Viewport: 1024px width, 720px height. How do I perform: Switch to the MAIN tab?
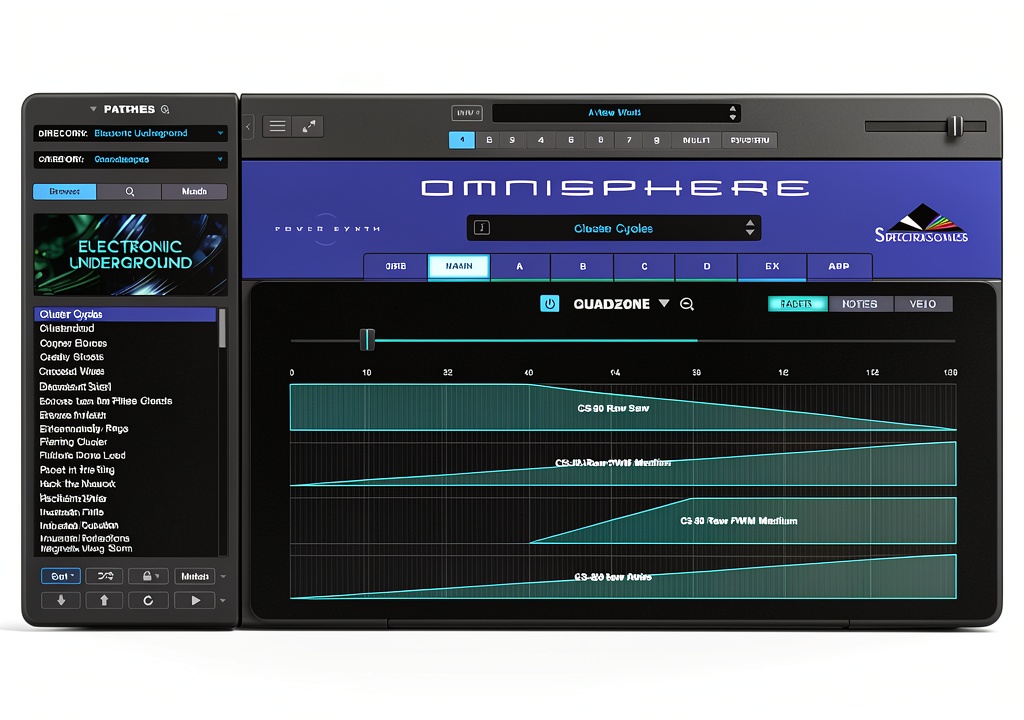point(458,267)
